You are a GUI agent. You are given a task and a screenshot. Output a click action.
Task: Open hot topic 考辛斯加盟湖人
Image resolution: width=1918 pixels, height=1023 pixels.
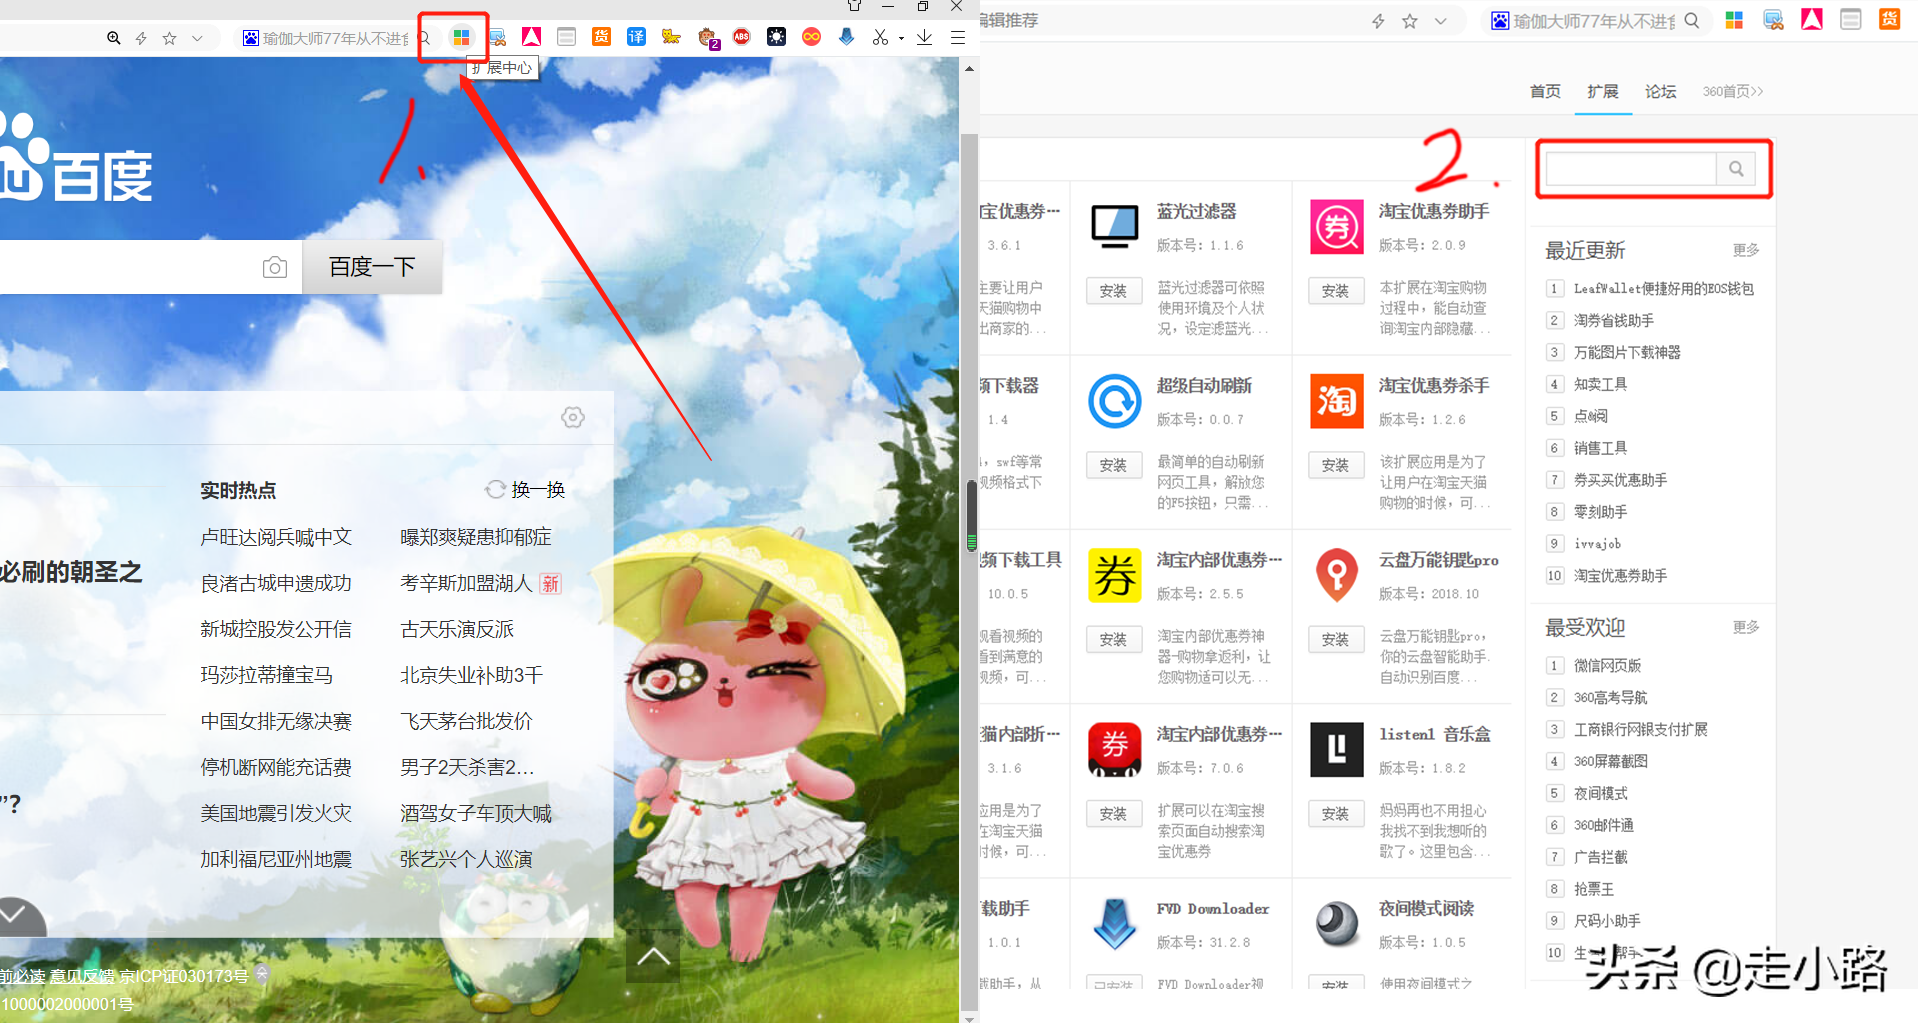coord(466,583)
